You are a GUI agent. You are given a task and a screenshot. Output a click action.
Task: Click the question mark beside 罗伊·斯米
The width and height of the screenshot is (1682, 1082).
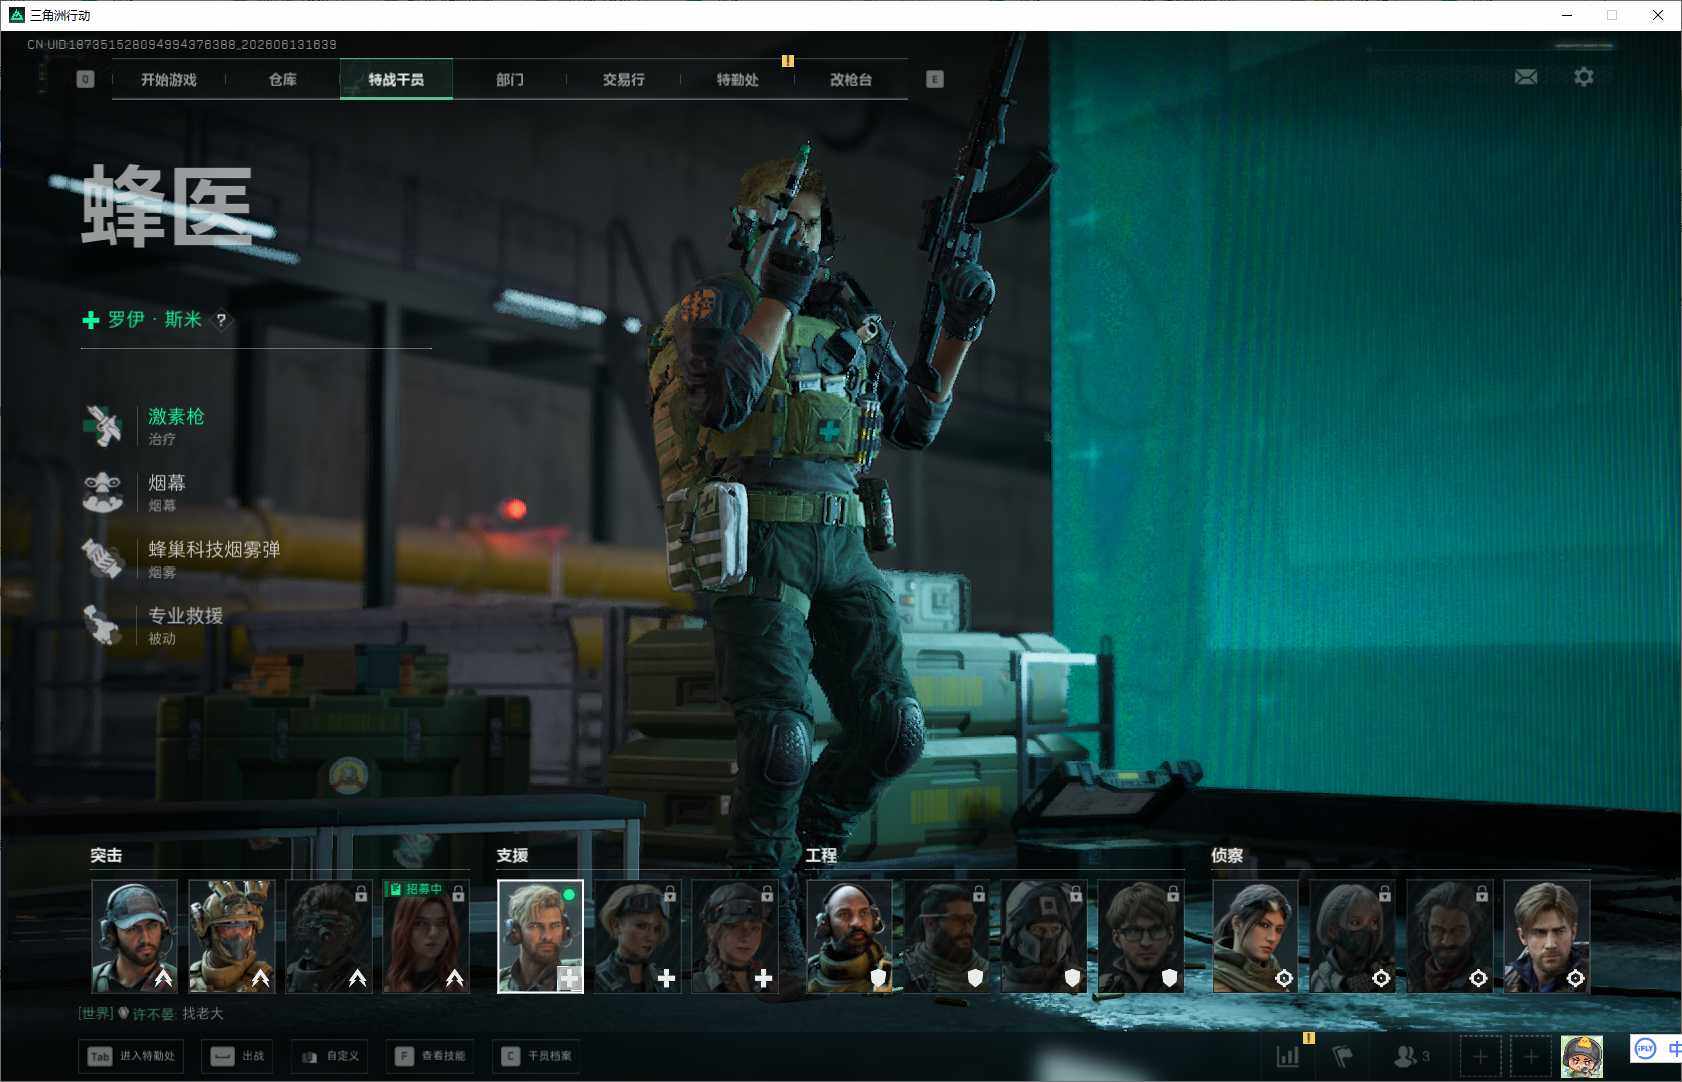221,320
